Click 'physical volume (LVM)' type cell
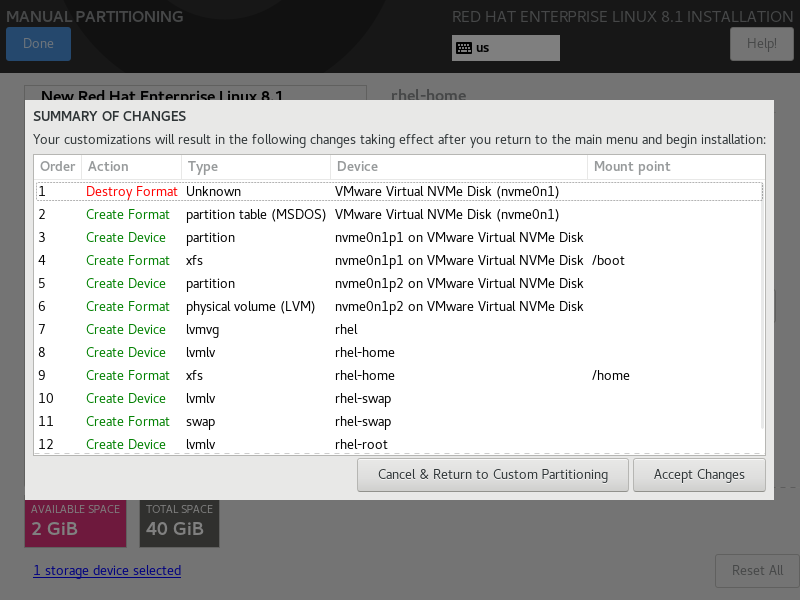Viewport: 800px width, 600px height. (251, 307)
